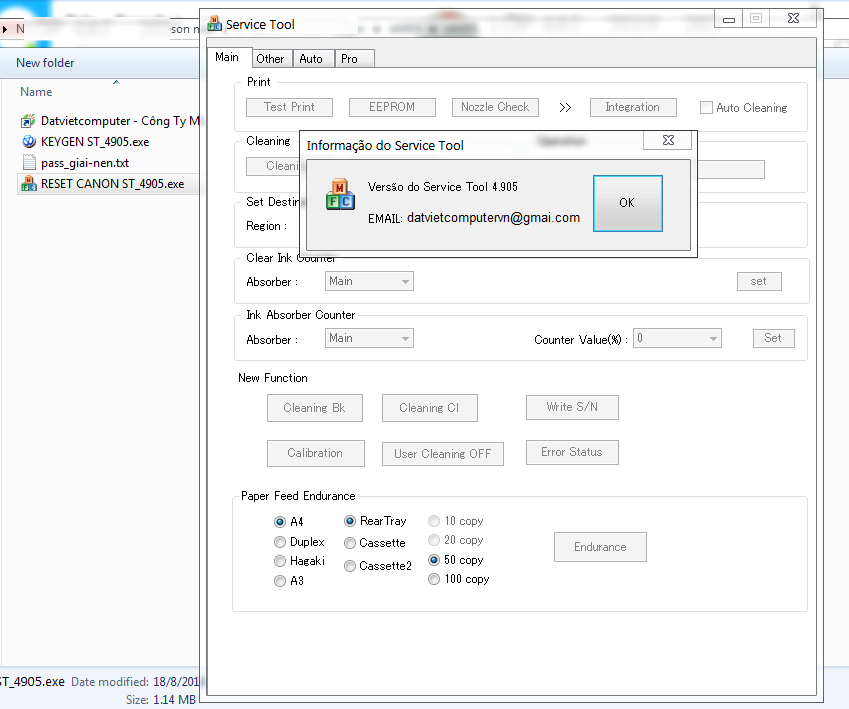The height and width of the screenshot is (709, 849).
Task: Click the Service Tool title bar icon
Action: pyautogui.click(x=214, y=23)
